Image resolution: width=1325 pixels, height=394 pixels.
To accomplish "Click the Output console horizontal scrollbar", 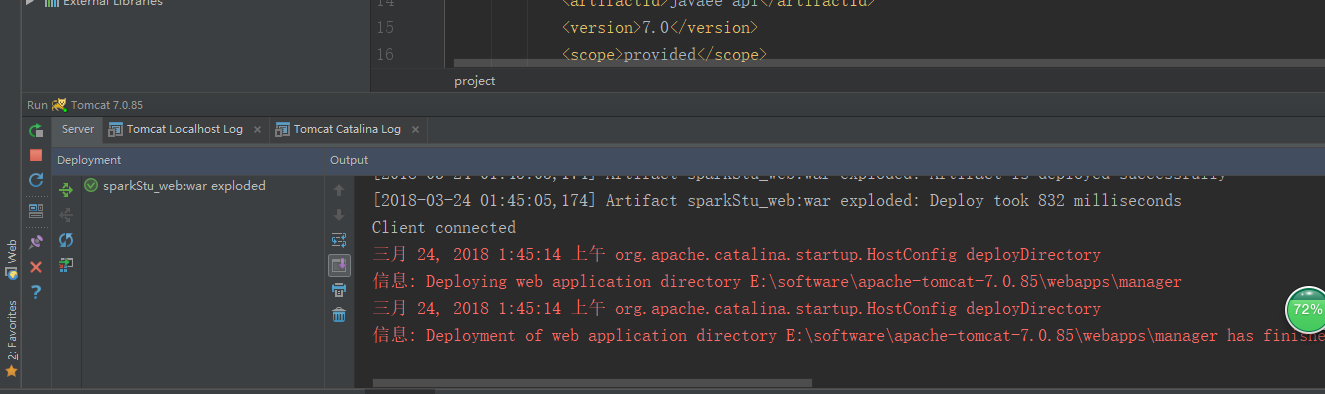I will click(x=592, y=382).
